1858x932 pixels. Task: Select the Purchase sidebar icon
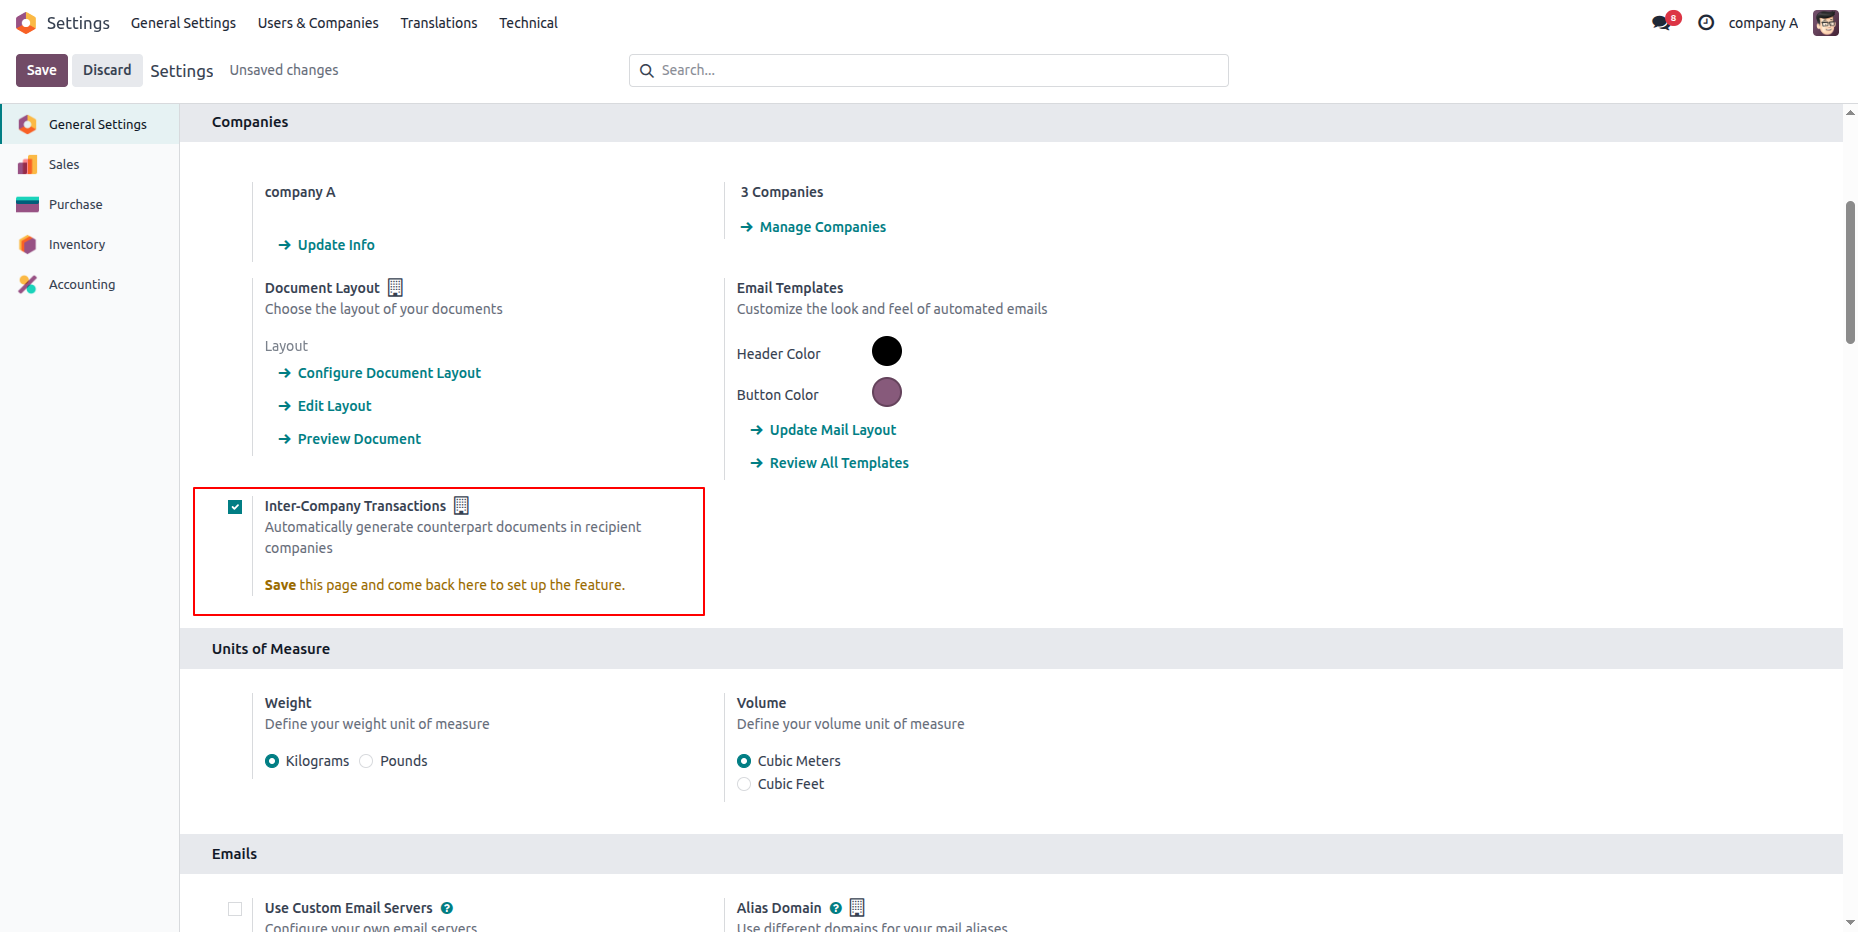click(28, 204)
